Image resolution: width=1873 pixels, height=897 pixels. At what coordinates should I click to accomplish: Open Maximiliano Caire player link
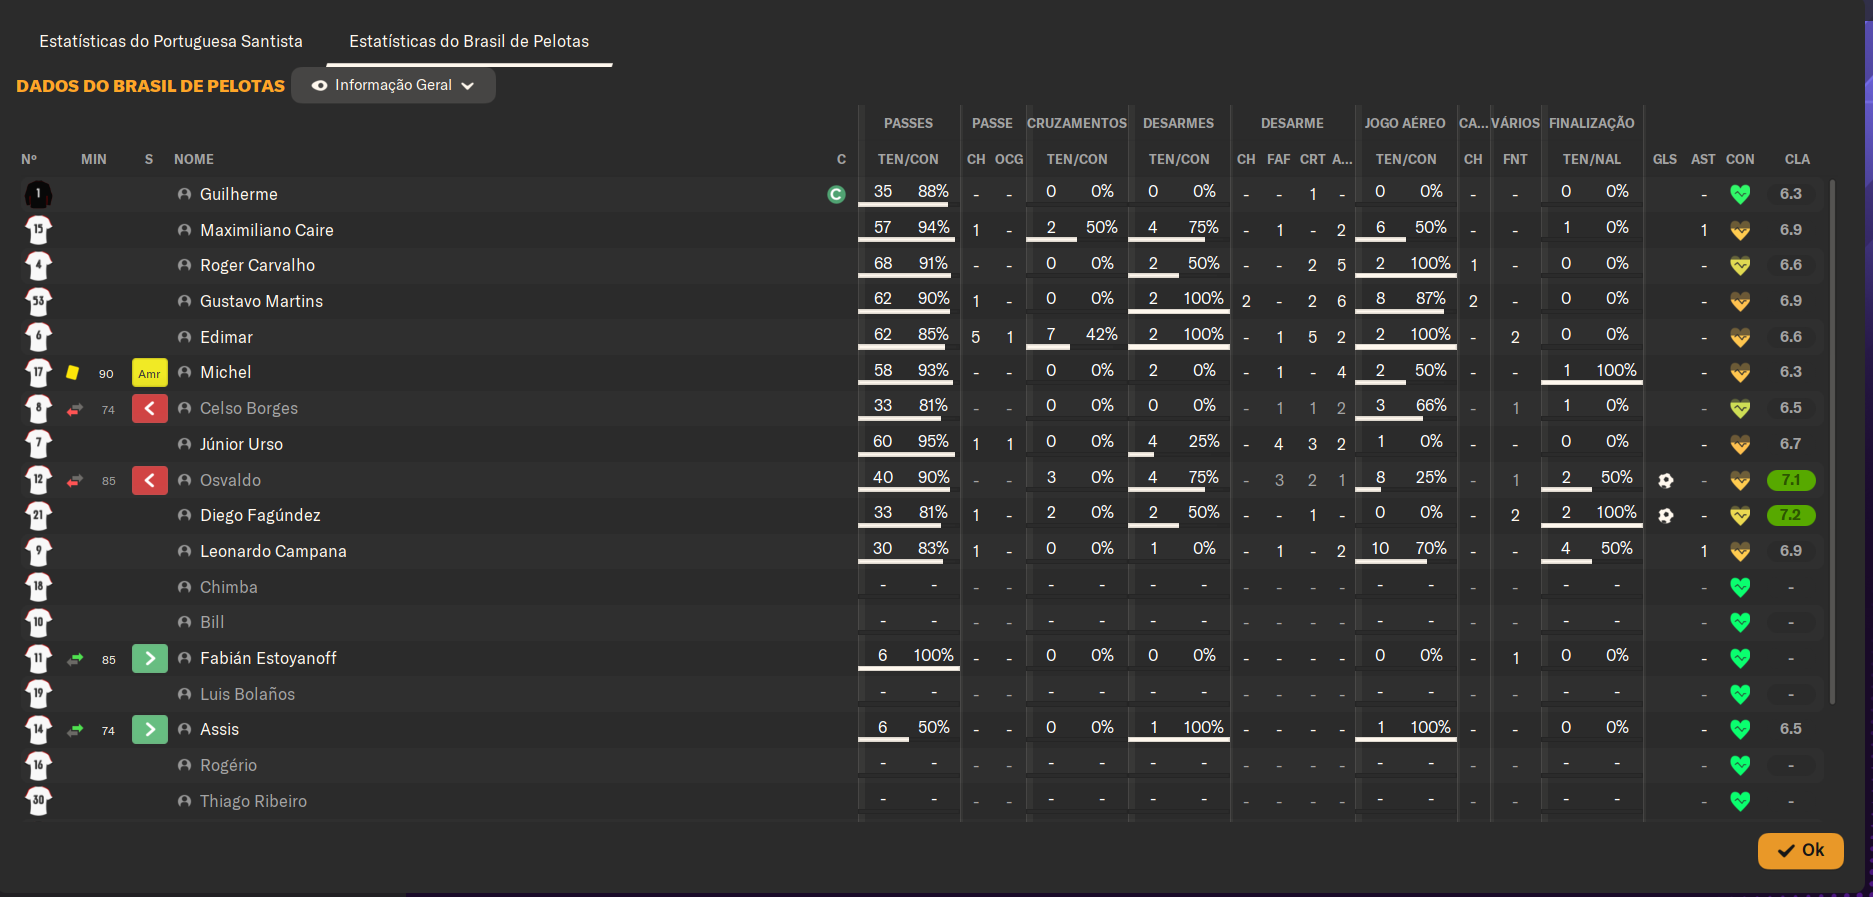click(267, 230)
